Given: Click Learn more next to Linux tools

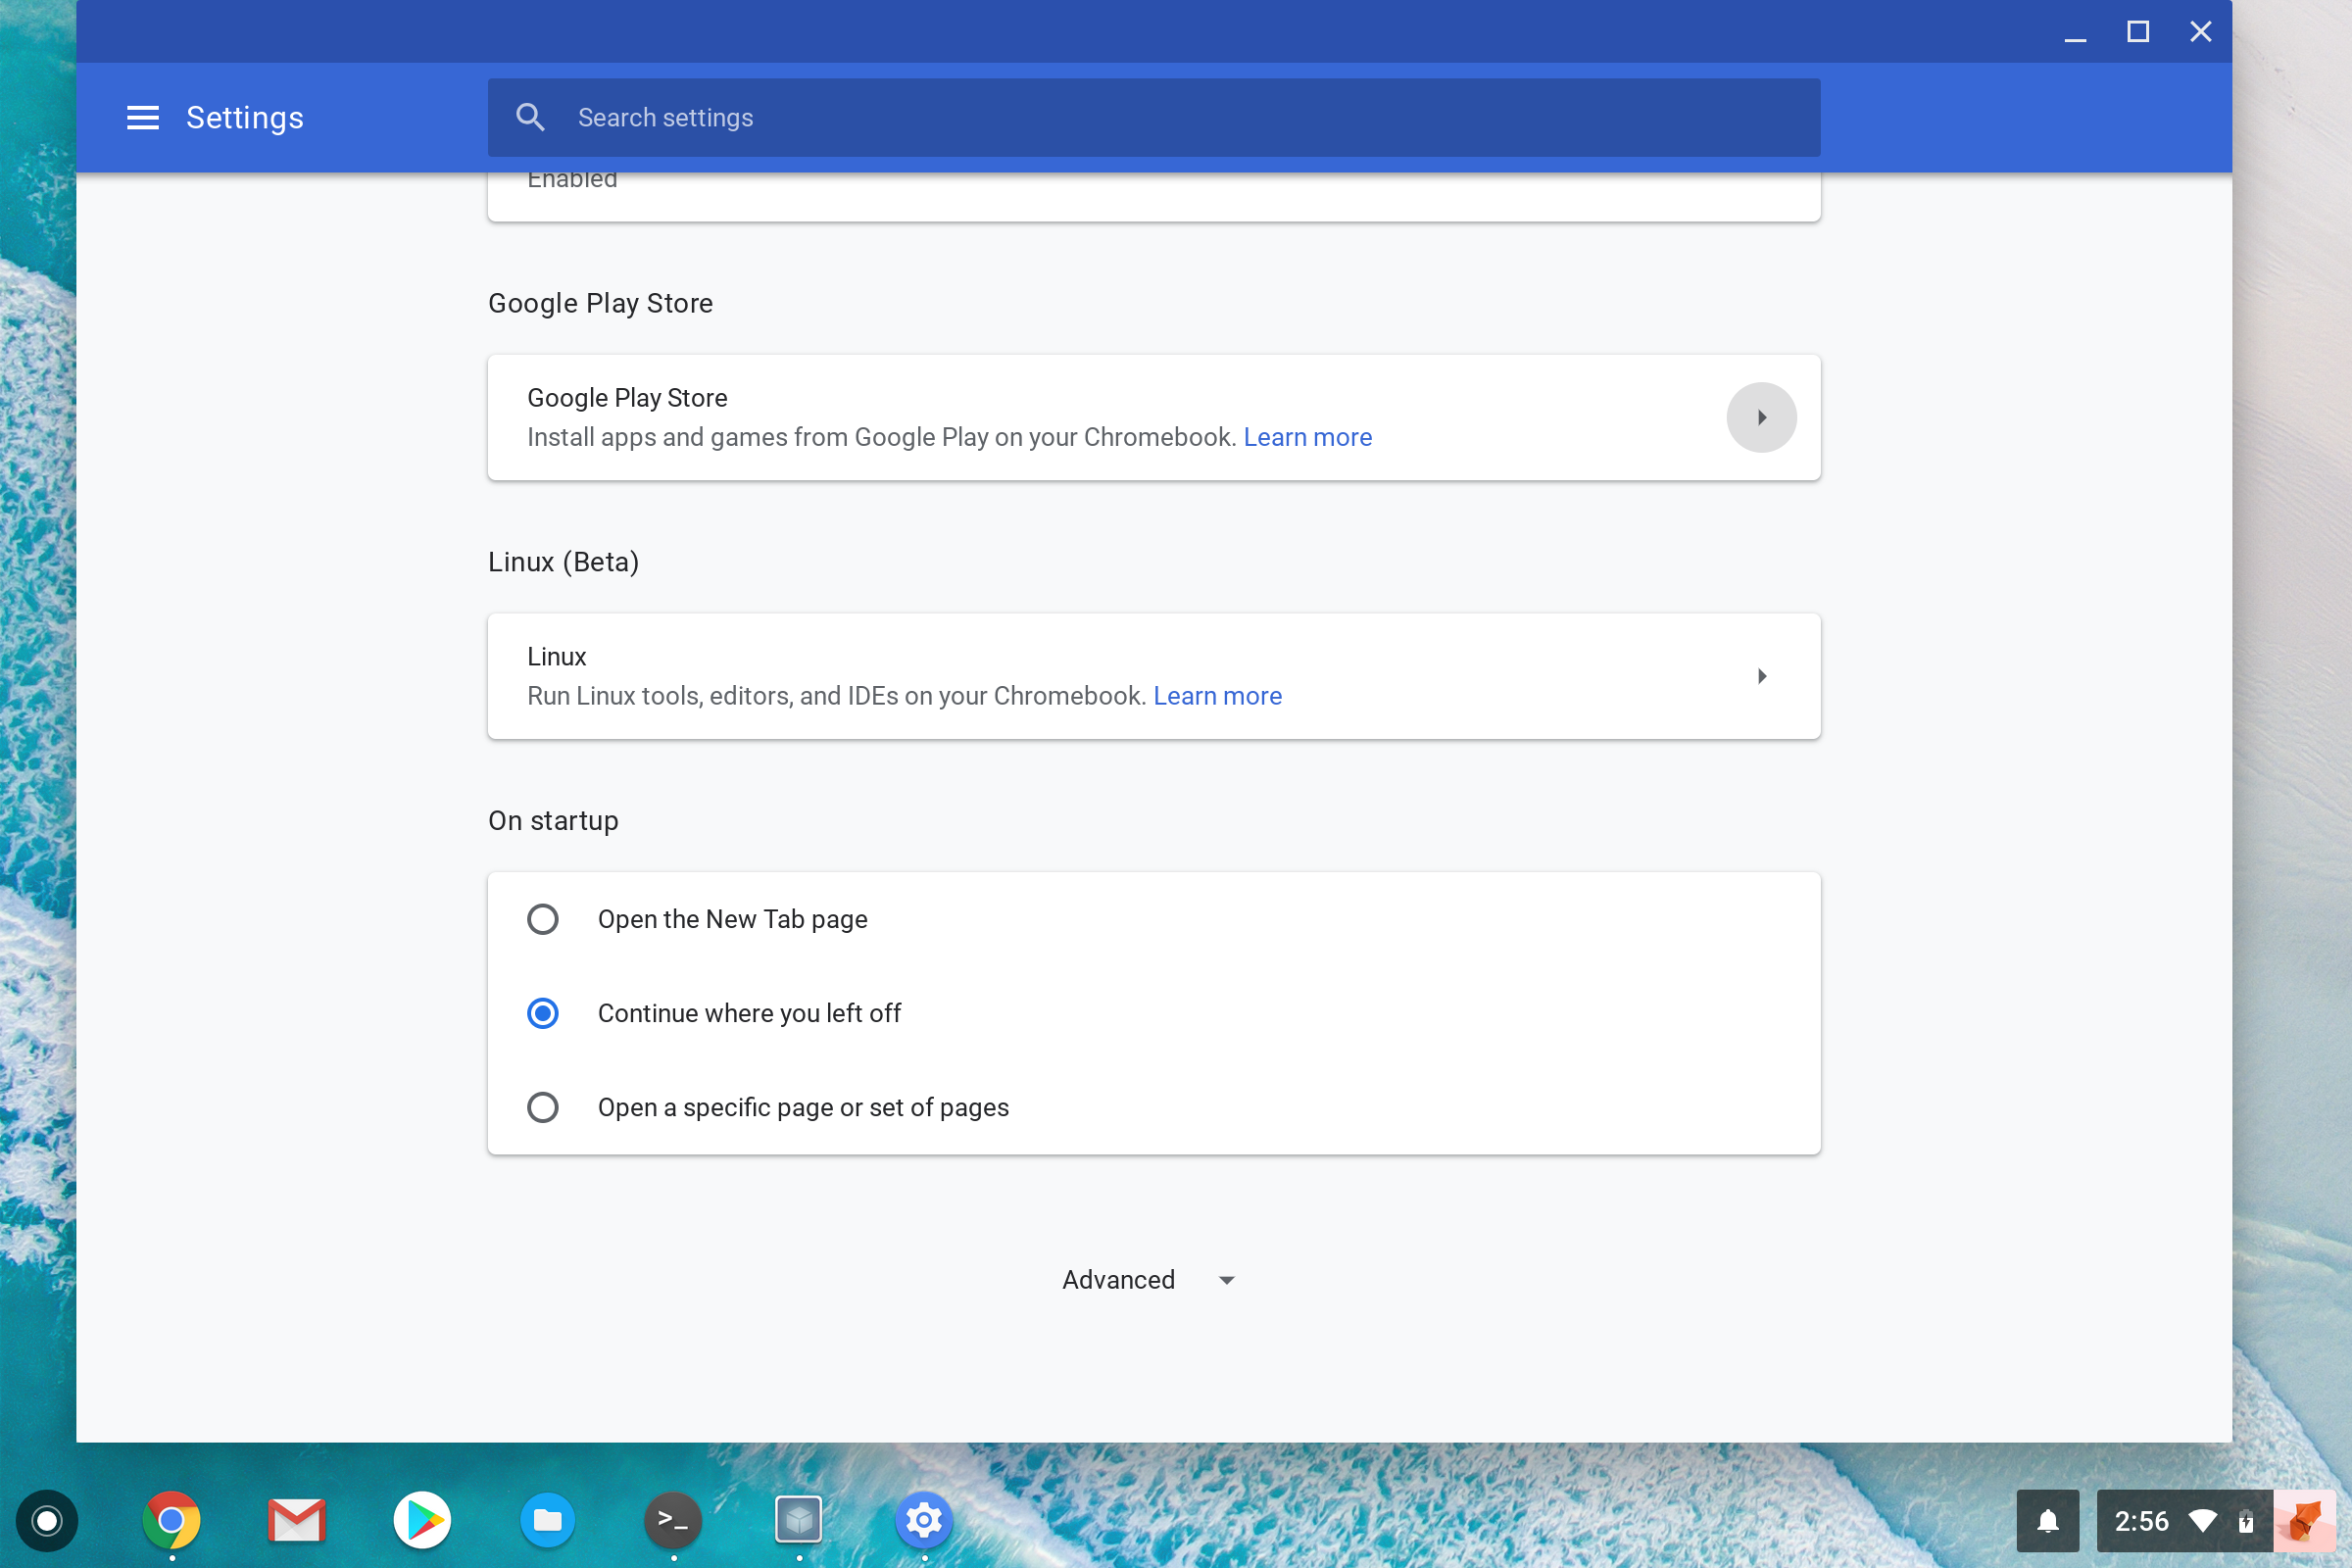Looking at the screenshot, I should (1217, 696).
